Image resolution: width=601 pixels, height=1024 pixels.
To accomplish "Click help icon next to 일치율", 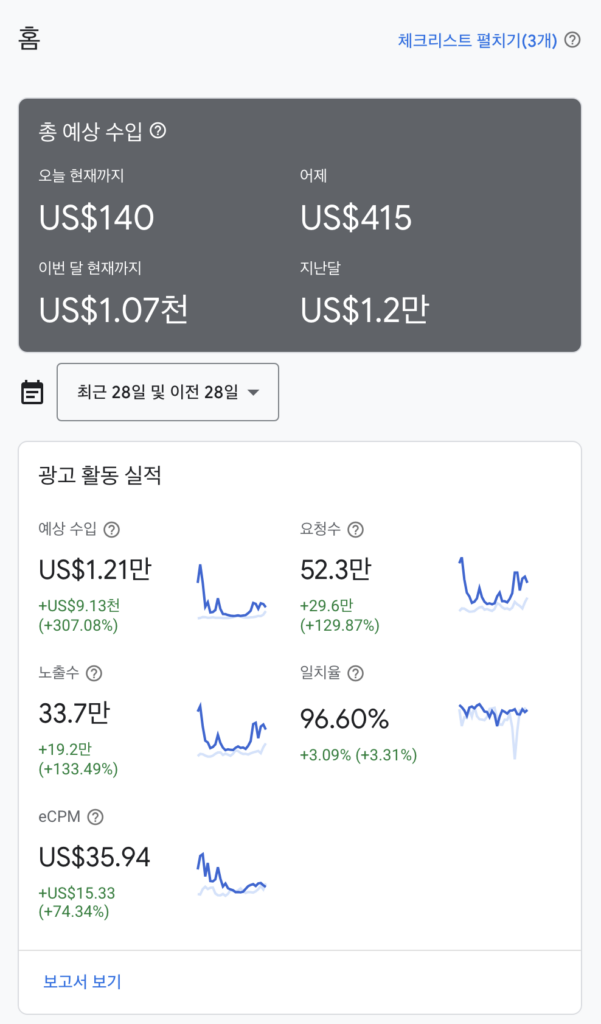I will point(355,674).
